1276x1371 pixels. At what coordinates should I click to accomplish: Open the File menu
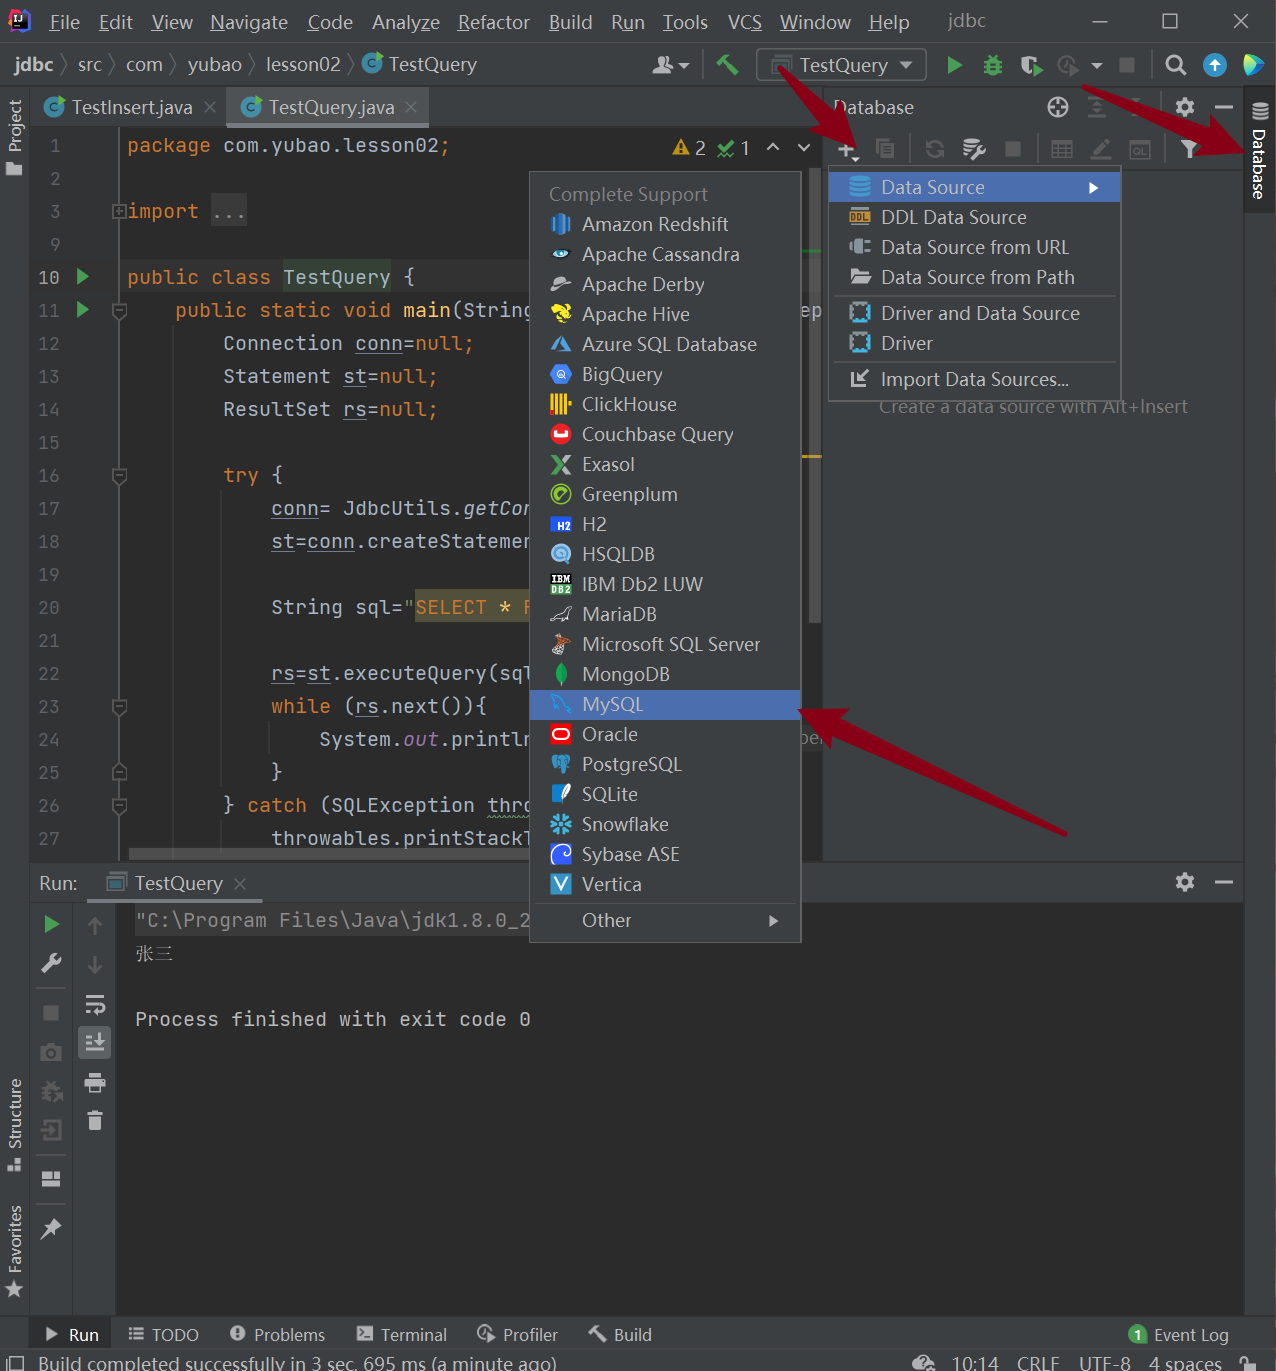(64, 22)
